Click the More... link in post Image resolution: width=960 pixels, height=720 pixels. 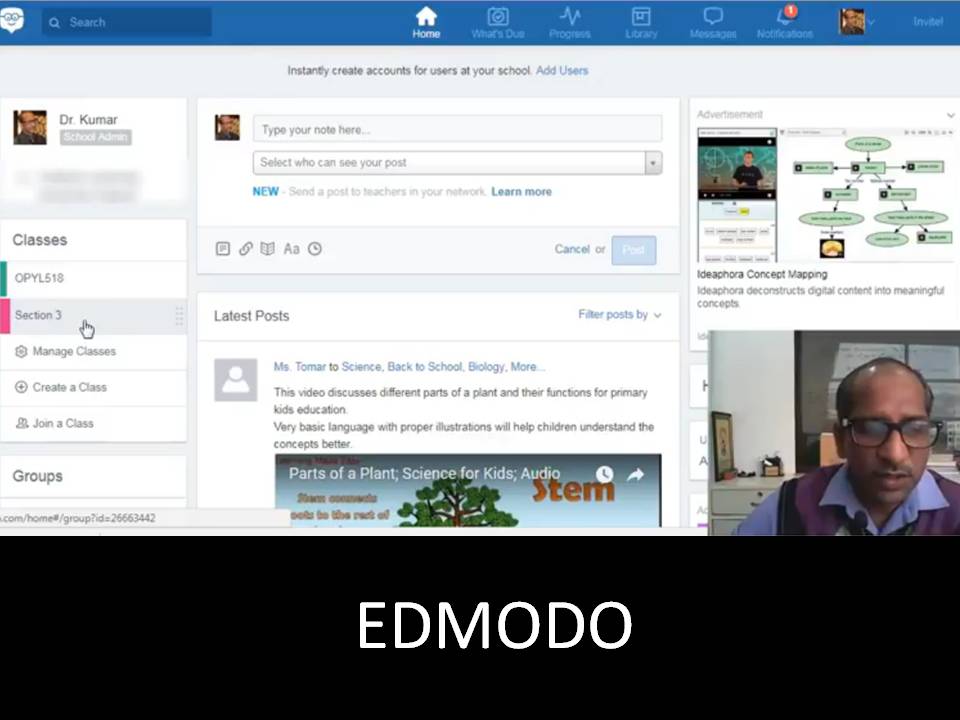coord(527,367)
